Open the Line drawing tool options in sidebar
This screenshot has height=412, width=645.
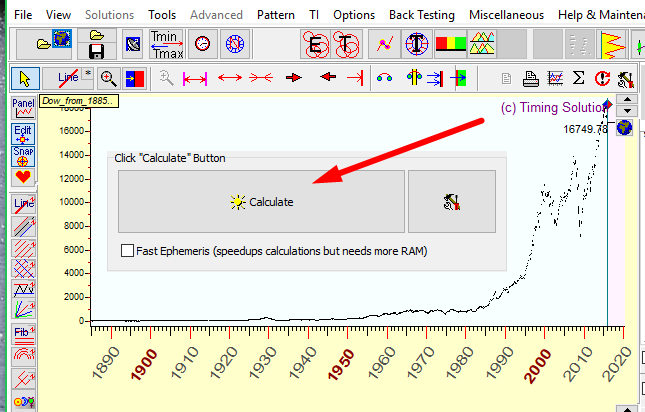23,204
